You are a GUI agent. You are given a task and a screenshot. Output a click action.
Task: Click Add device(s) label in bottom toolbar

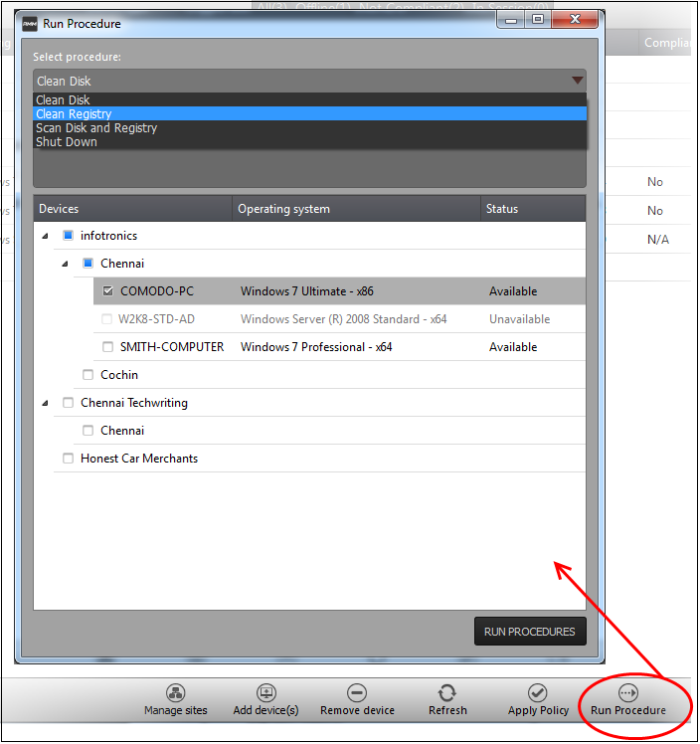point(266,710)
